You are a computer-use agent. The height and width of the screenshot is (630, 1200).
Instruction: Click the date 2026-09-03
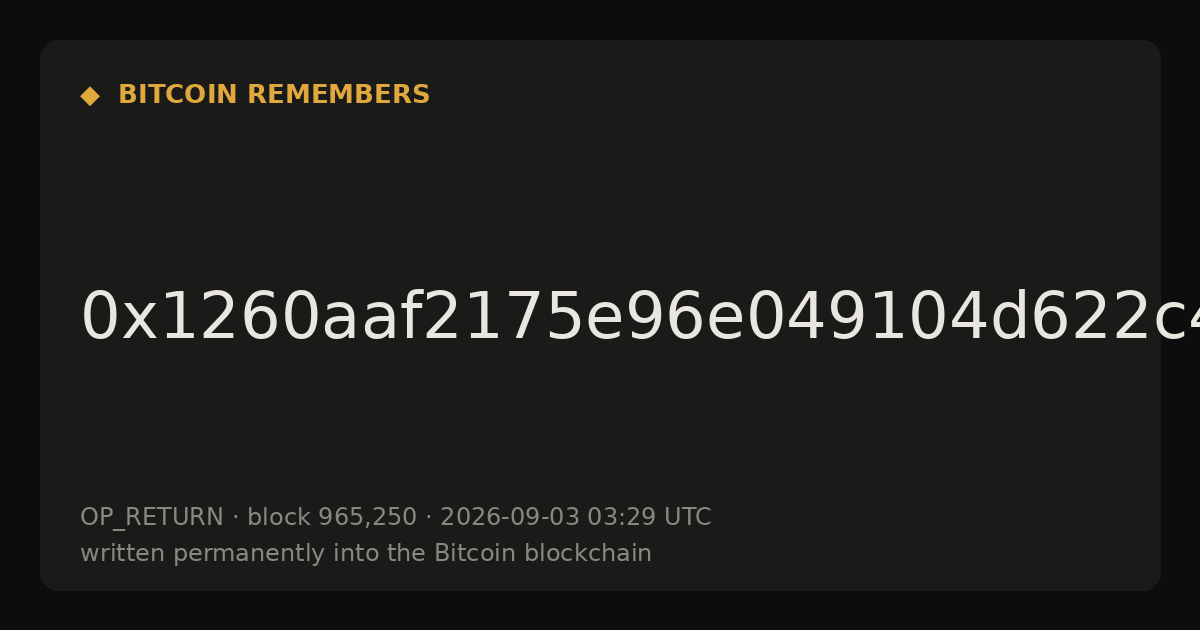(x=510, y=517)
